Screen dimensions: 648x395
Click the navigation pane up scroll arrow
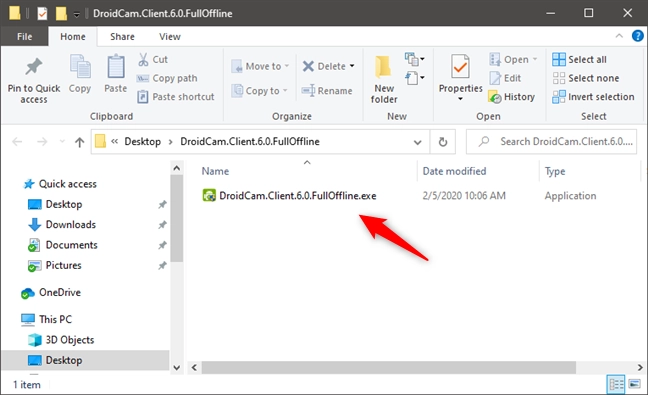click(x=176, y=168)
